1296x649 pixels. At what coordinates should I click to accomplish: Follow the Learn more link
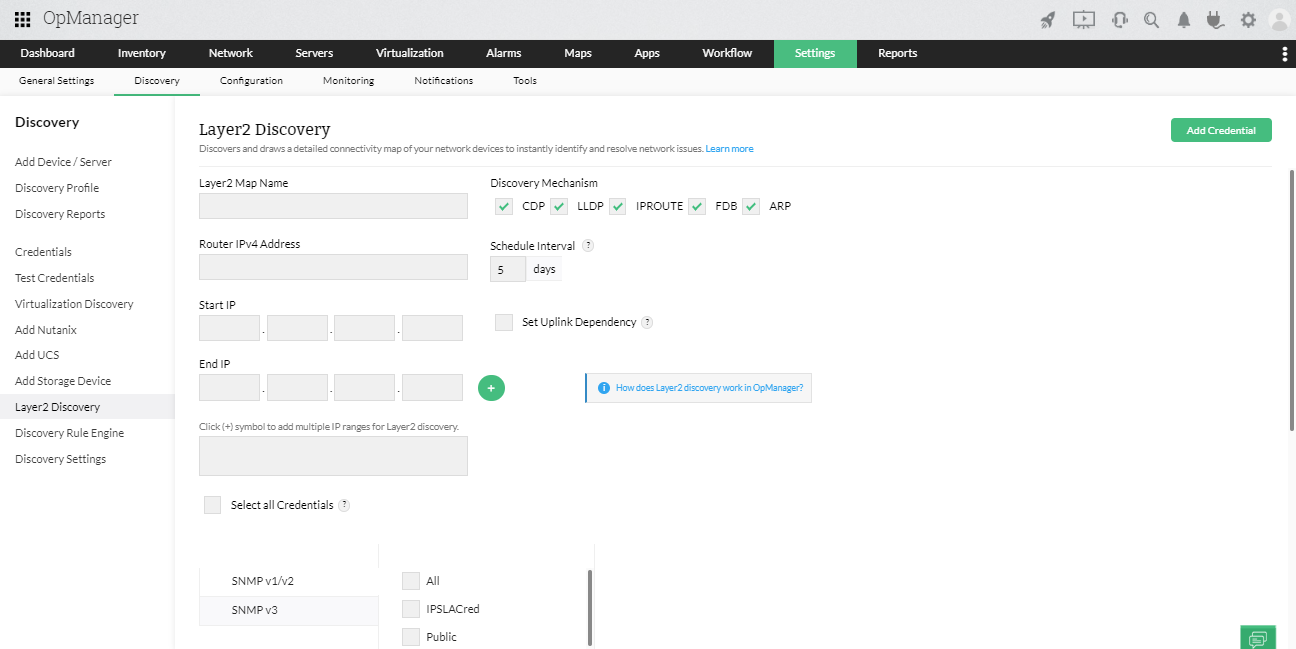[729, 149]
